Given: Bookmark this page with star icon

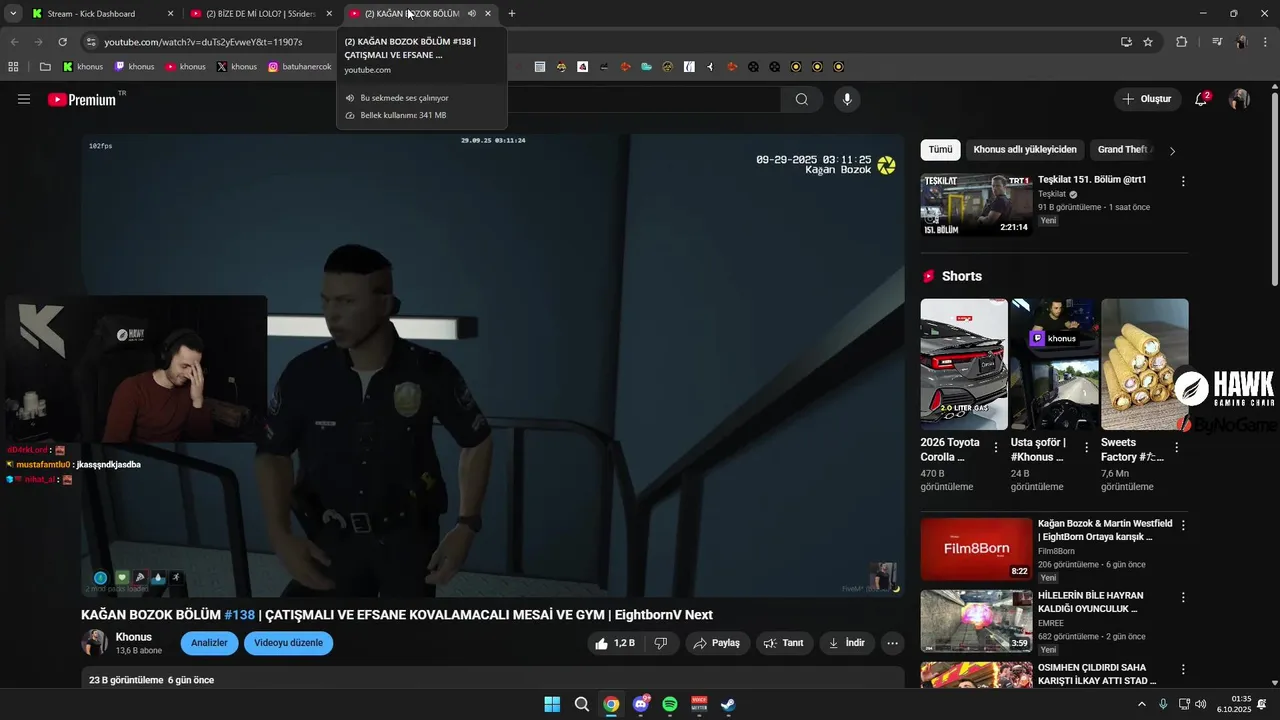Looking at the screenshot, I should [1148, 42].
